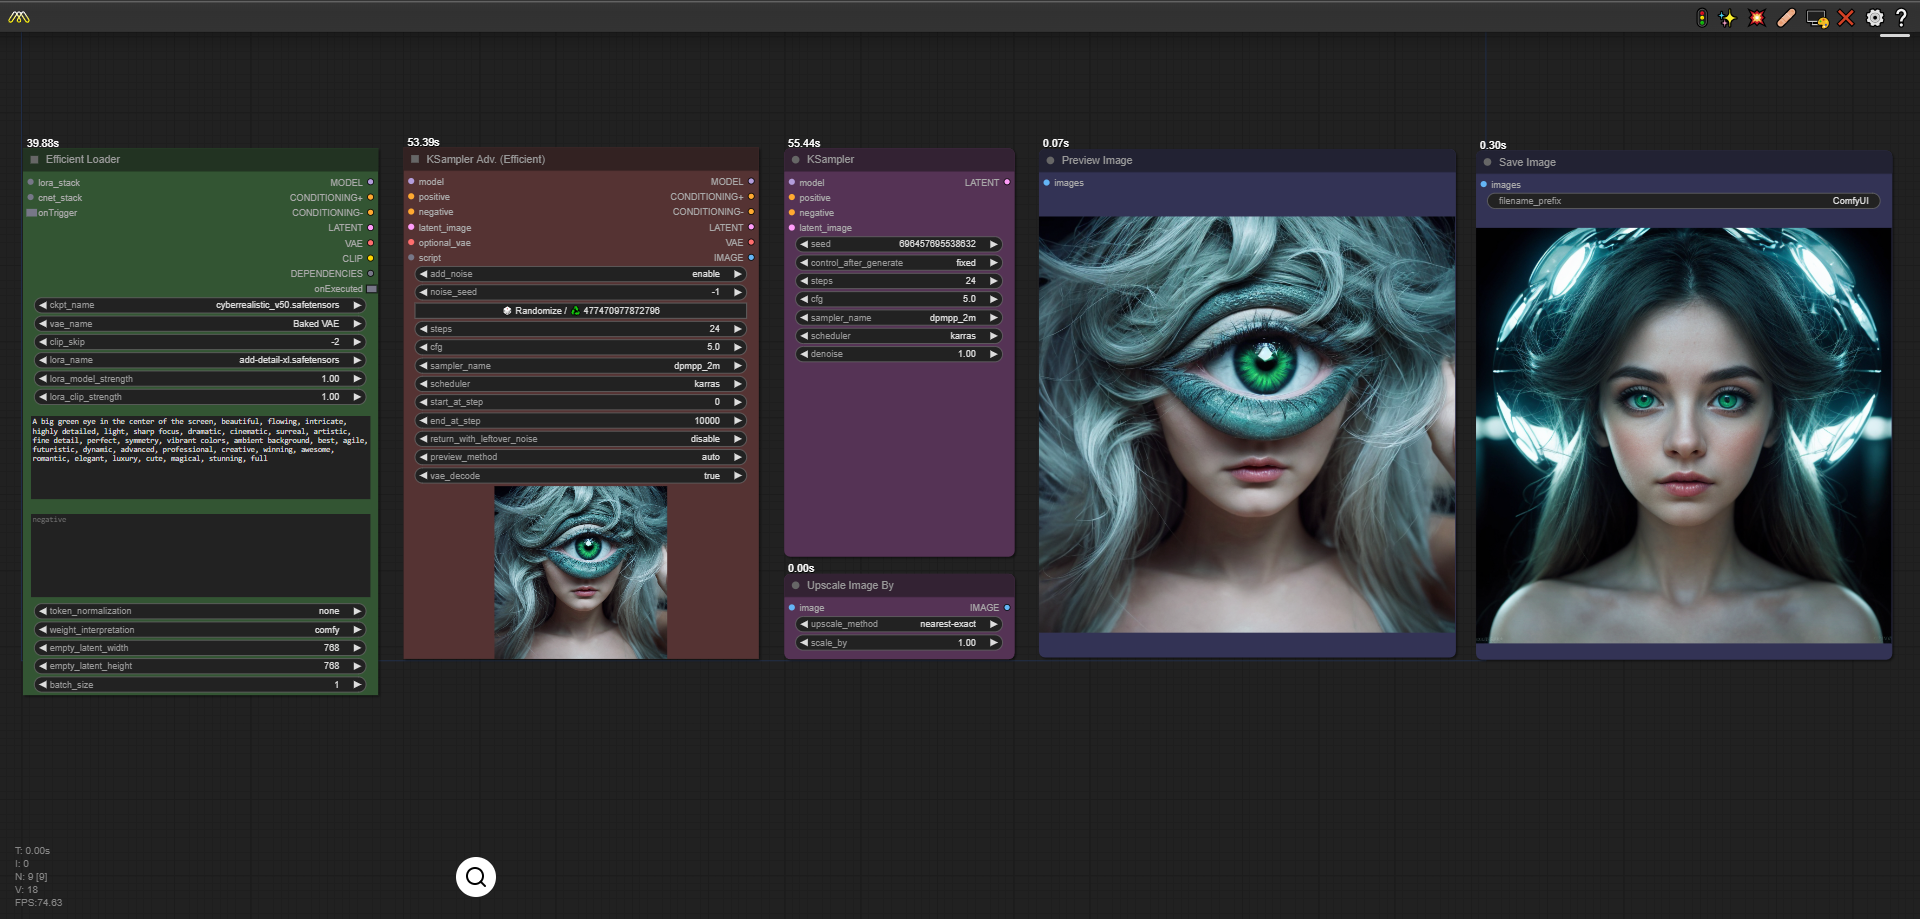Viewport: 1920px width, 919px height.
Task: Click the traffic light icon in top toolbar
Action: click(1701, 18)
